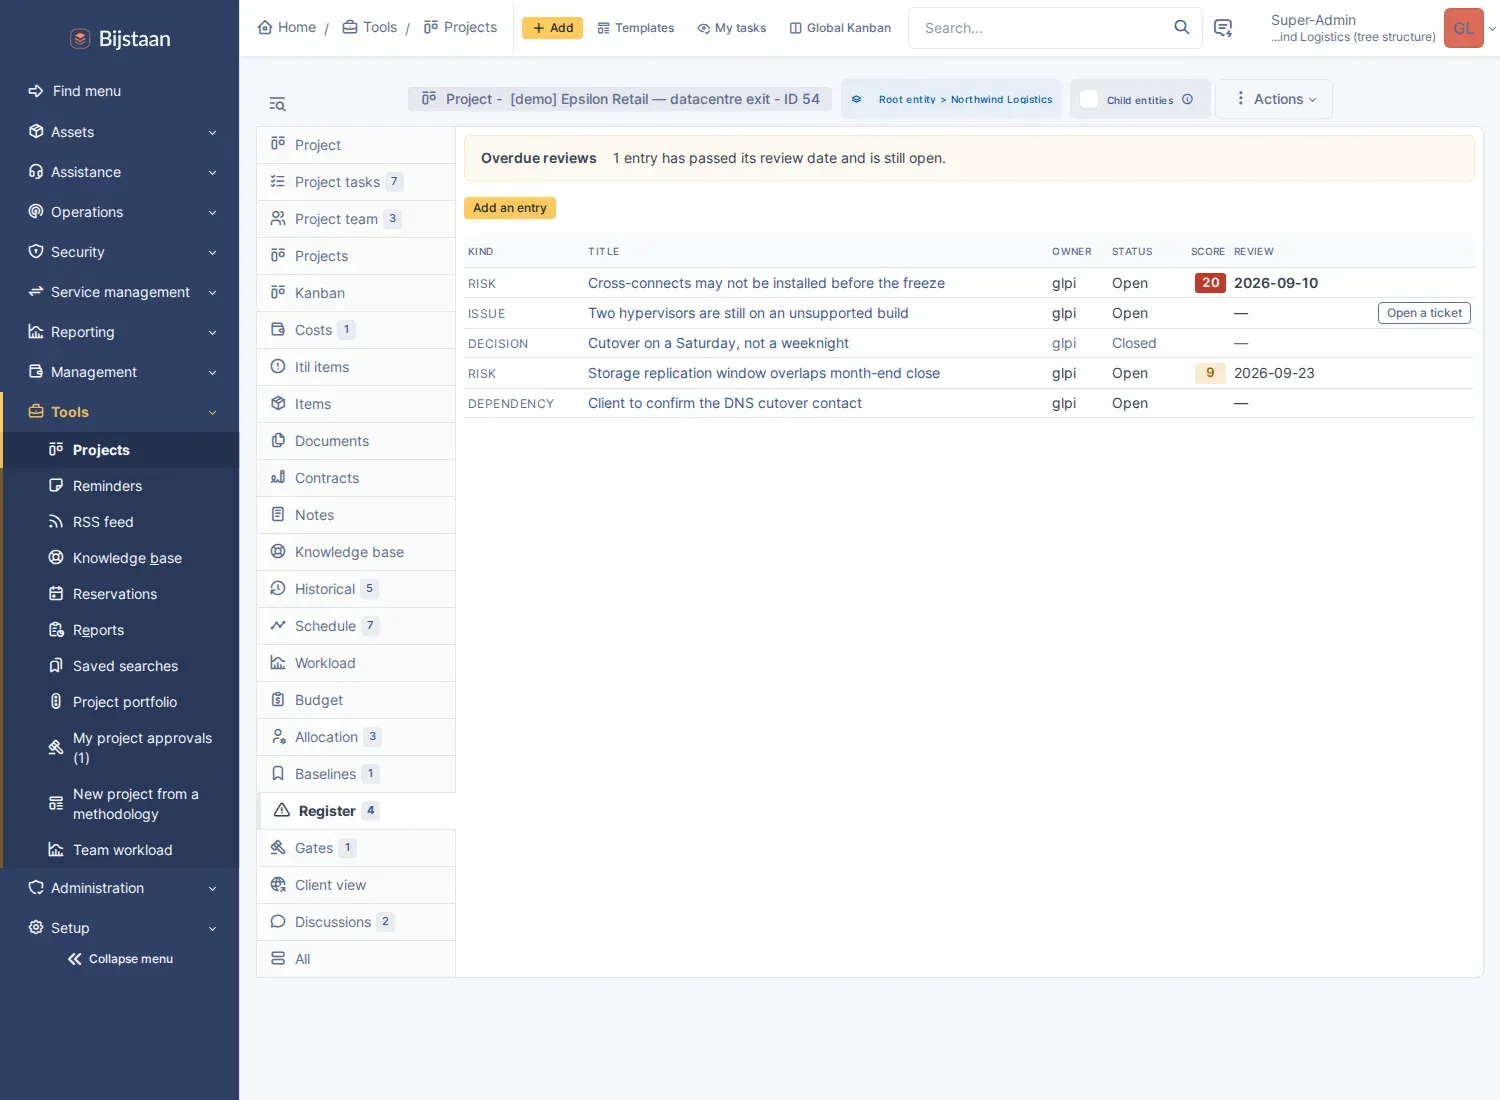Image resolution: width=1500 pixels, height=1100 pixels.
Task: Expand the Assistance menu
Action: 120,172
